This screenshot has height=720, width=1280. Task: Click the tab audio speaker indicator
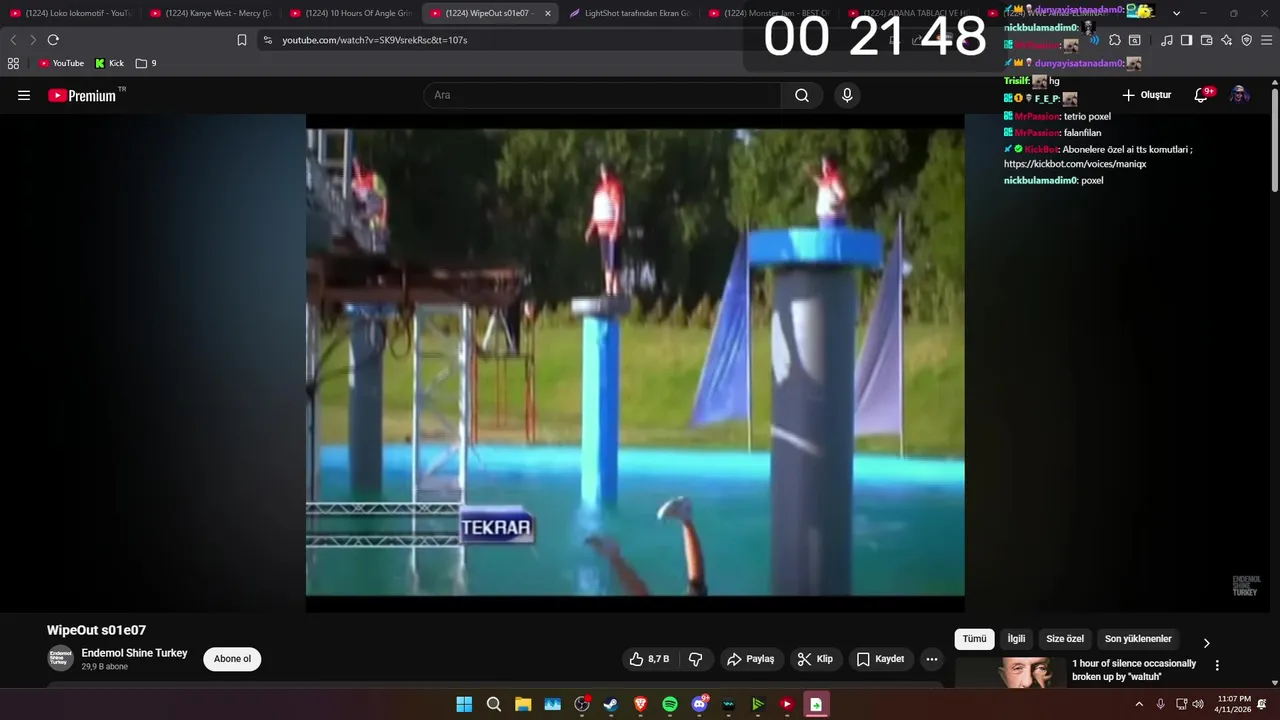[1094, 40]
